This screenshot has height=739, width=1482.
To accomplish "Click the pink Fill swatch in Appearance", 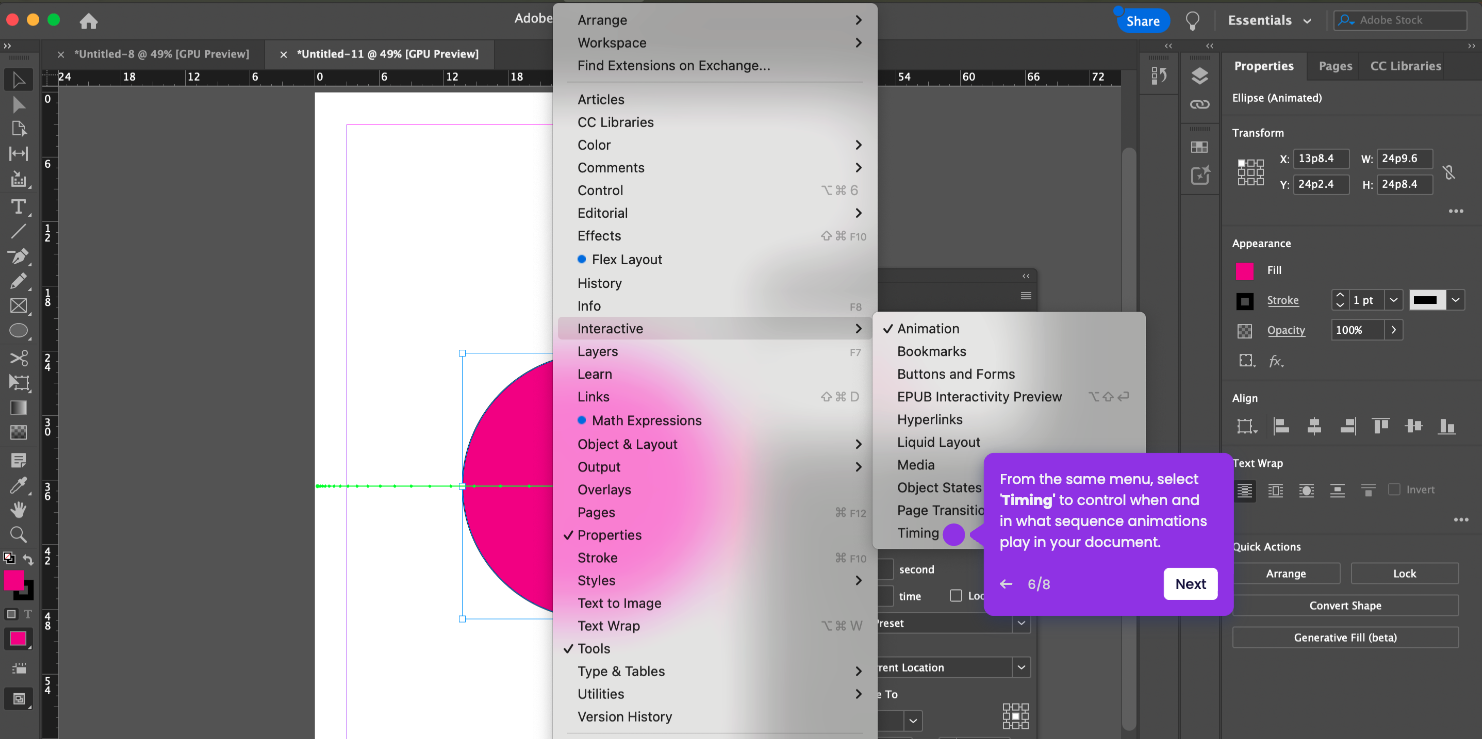I will [1245, 271].
